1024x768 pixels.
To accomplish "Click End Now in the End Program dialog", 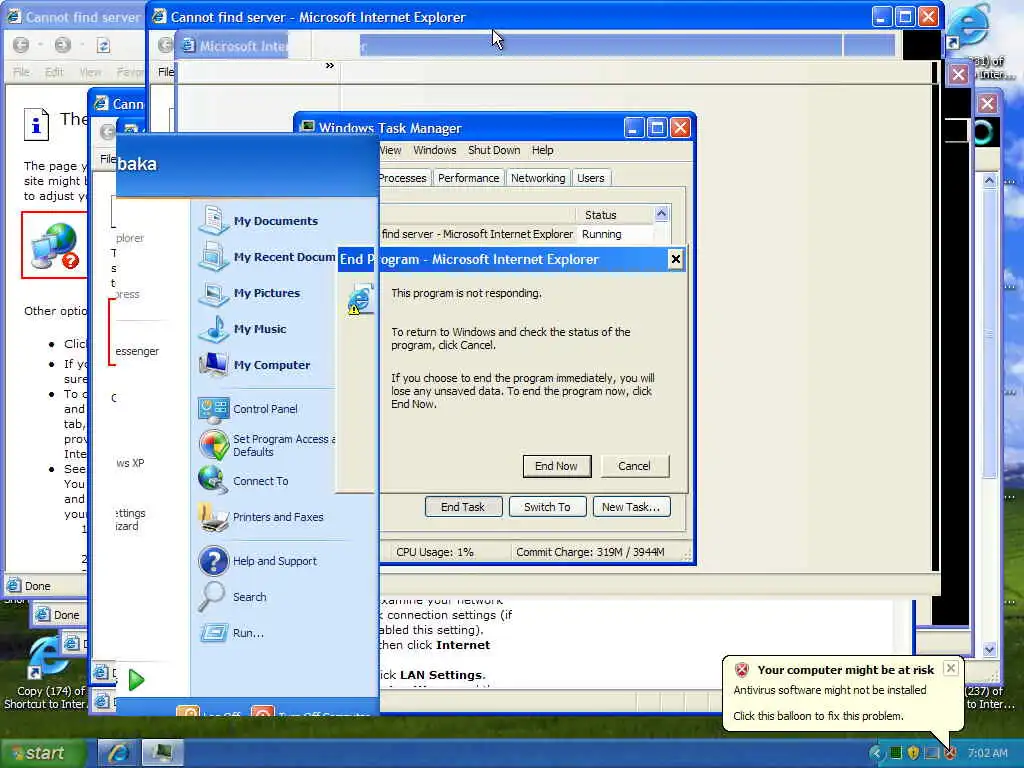I will click(556, 466).
